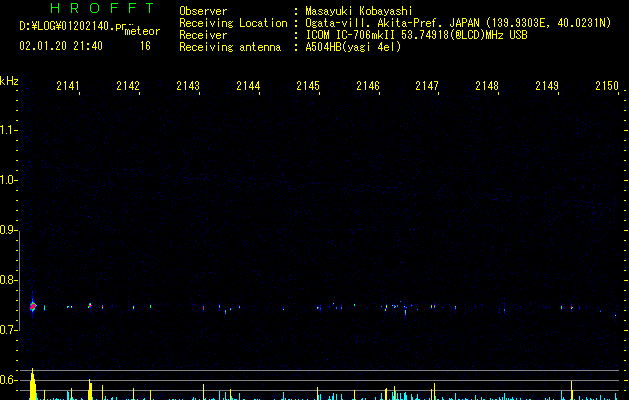Click frequency axis label 0.9

9,230
